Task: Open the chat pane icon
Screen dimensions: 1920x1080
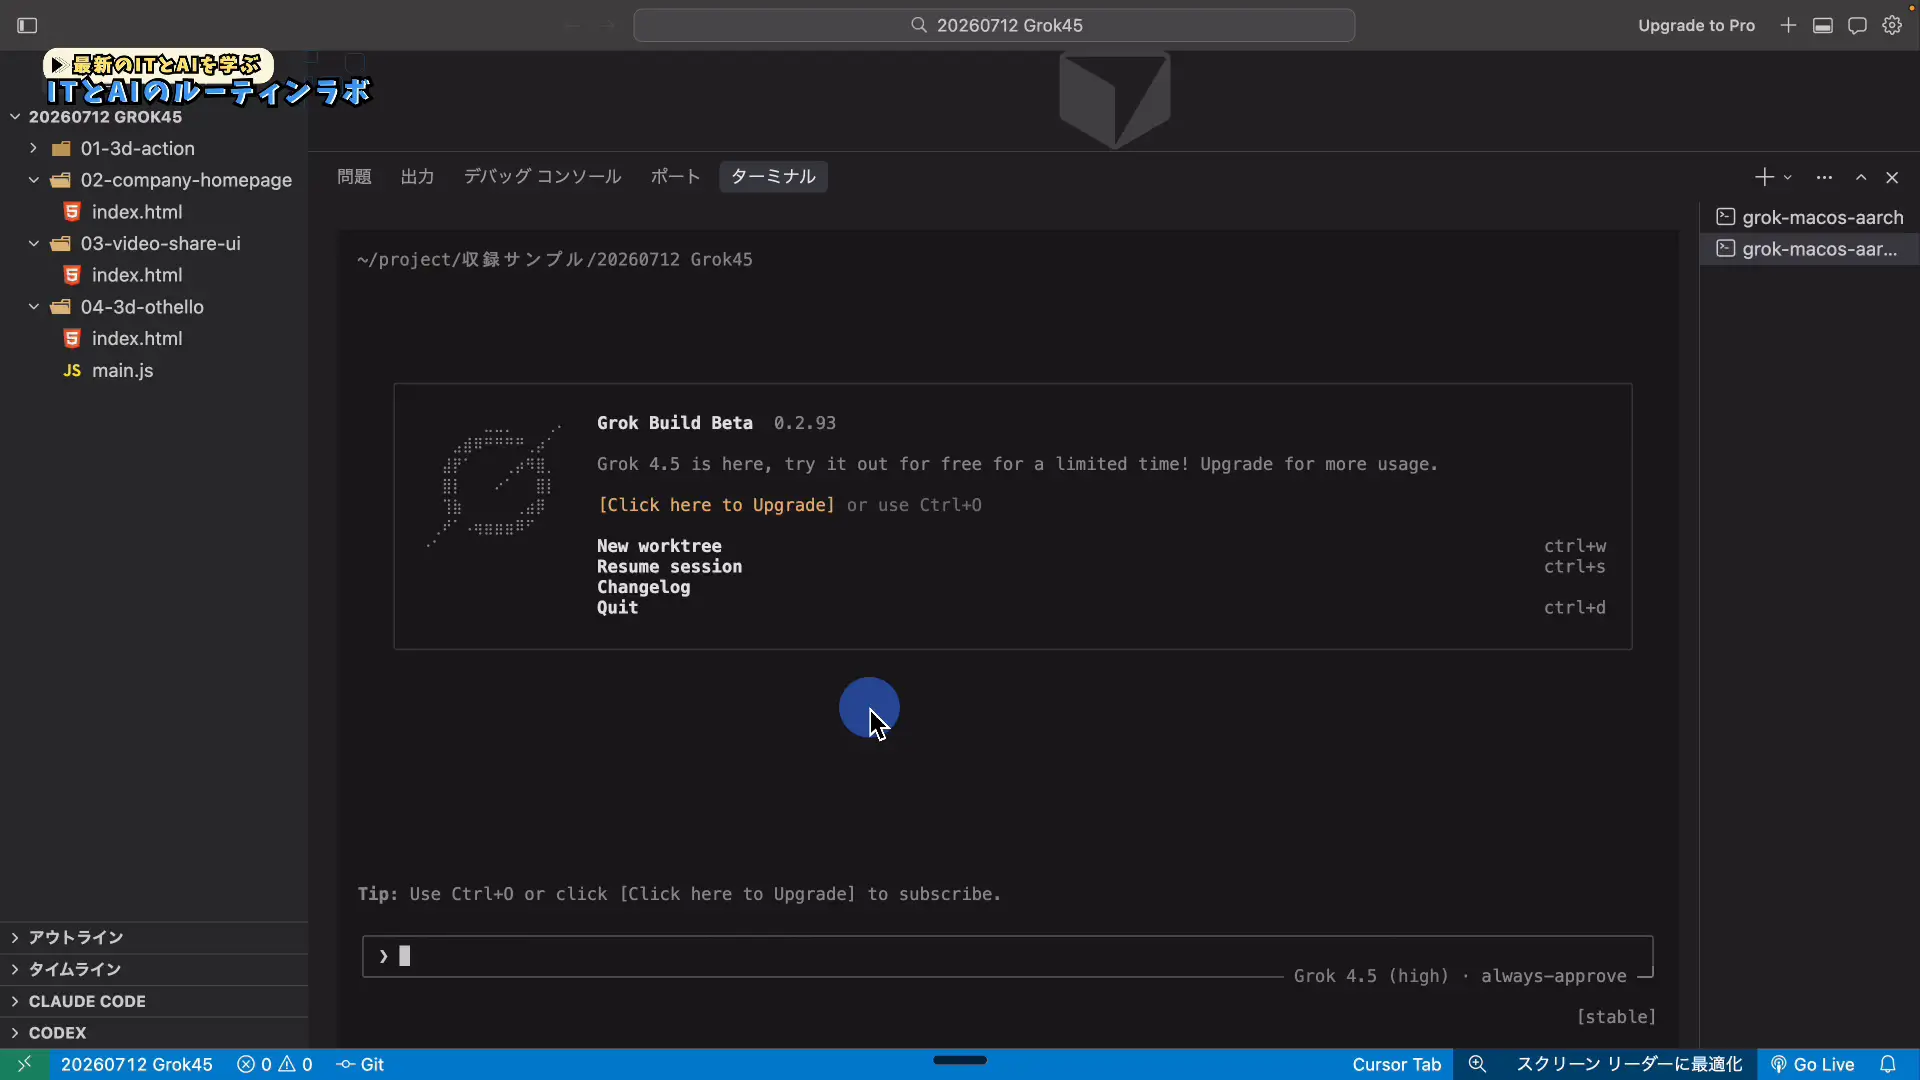Action: (x=1857, y=25)
